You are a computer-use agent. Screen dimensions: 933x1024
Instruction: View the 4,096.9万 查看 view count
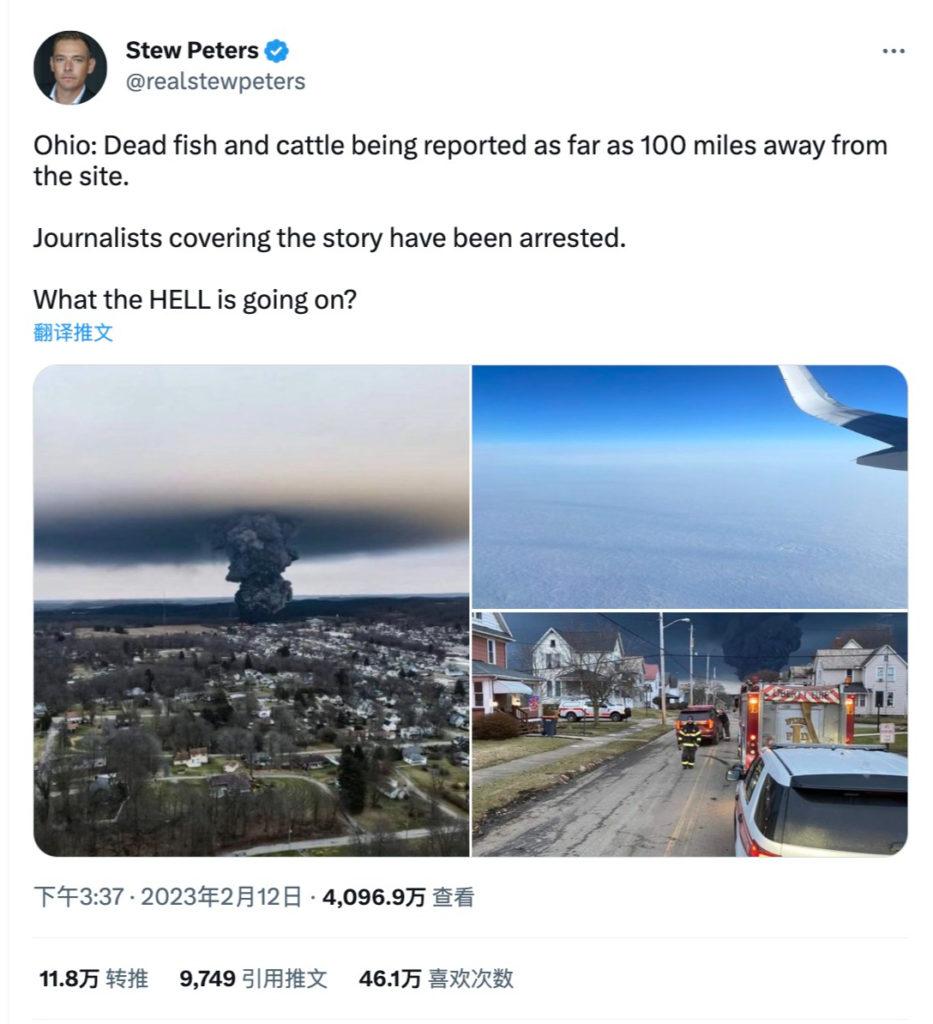398,897
